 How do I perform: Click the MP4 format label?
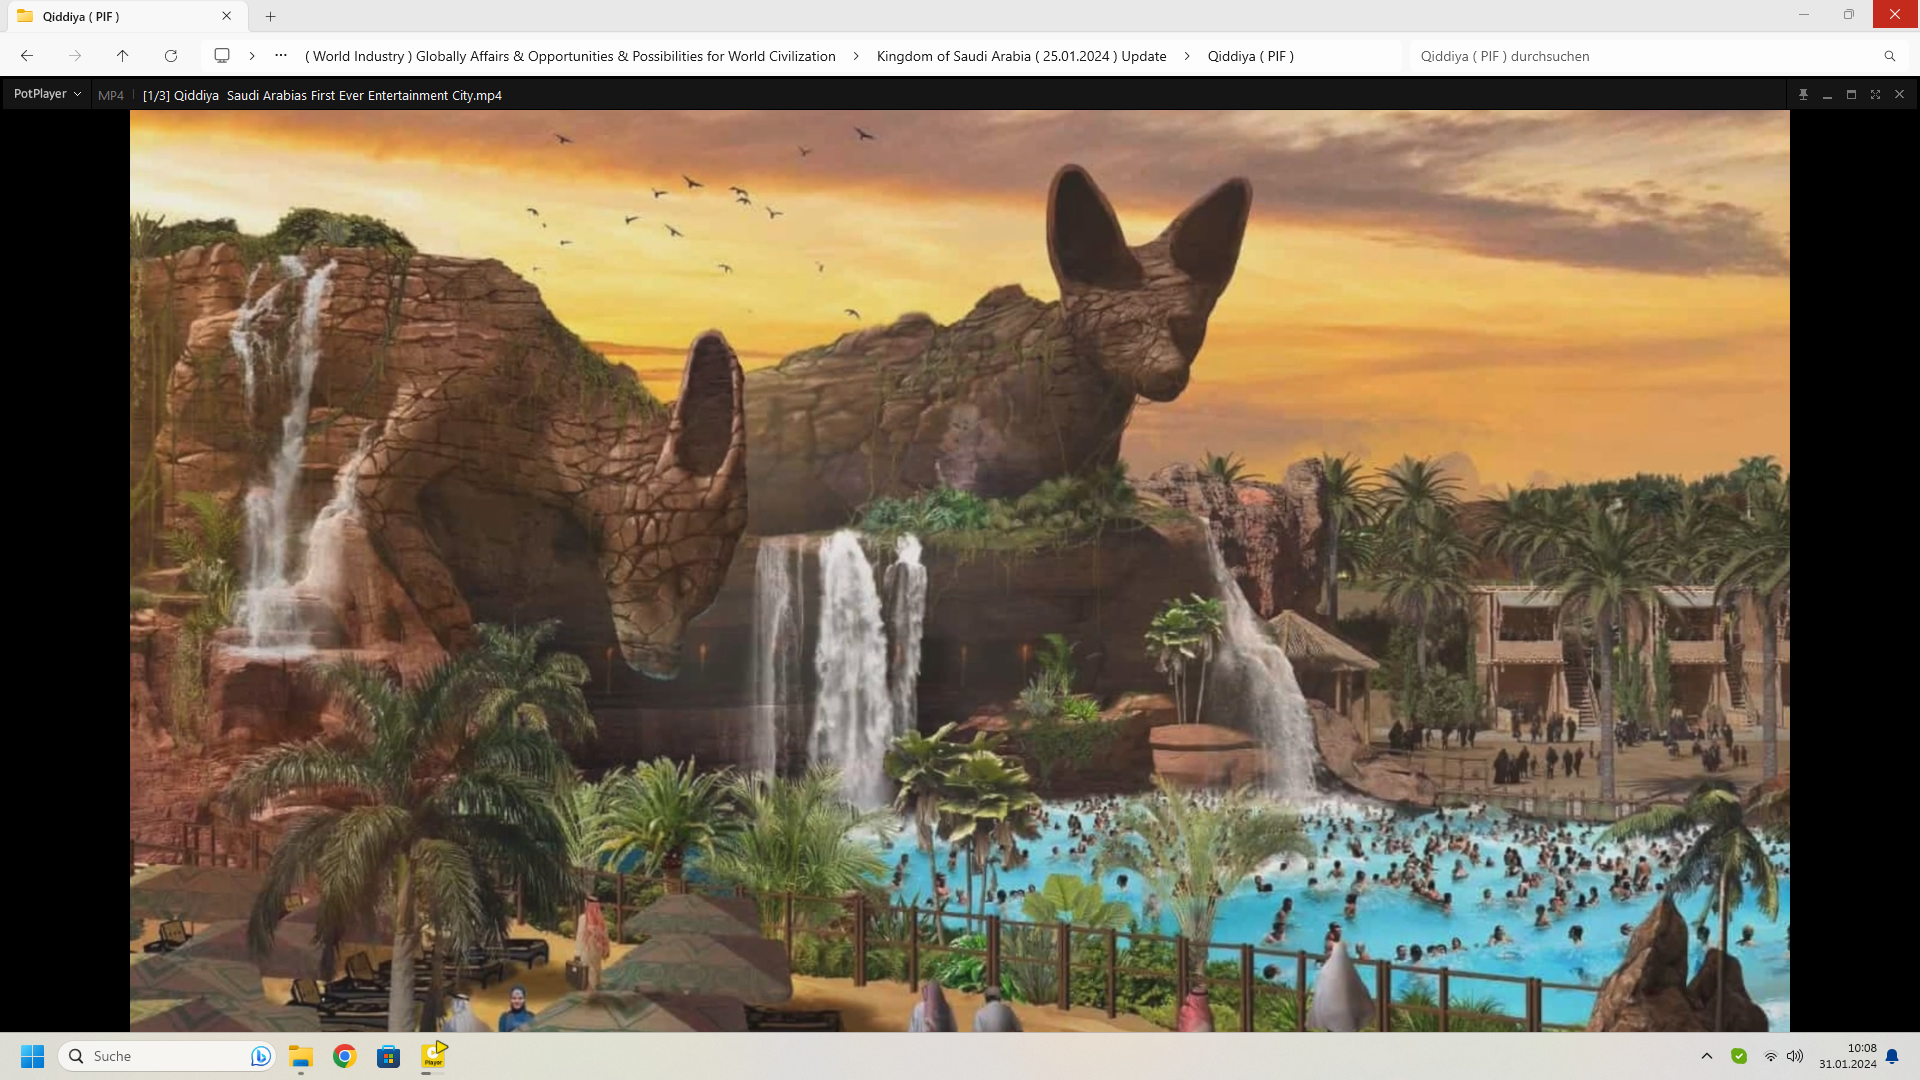(111, 96)
